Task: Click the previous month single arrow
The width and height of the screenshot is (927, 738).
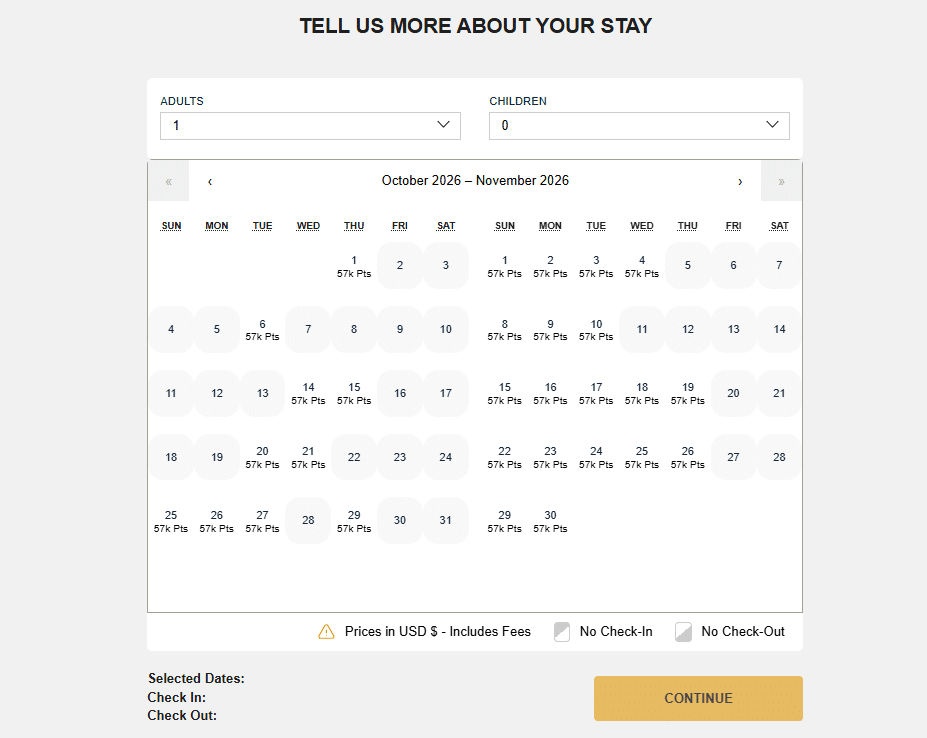Action: click(210, 181)
